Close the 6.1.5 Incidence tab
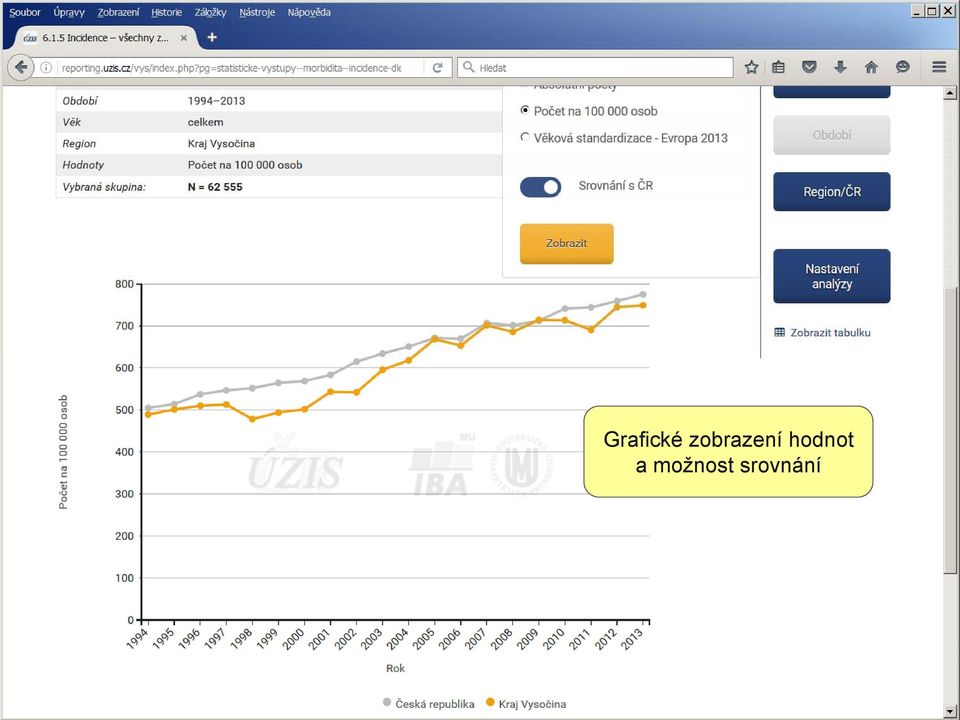Screen dimensions: 960x720 point(184,38)
